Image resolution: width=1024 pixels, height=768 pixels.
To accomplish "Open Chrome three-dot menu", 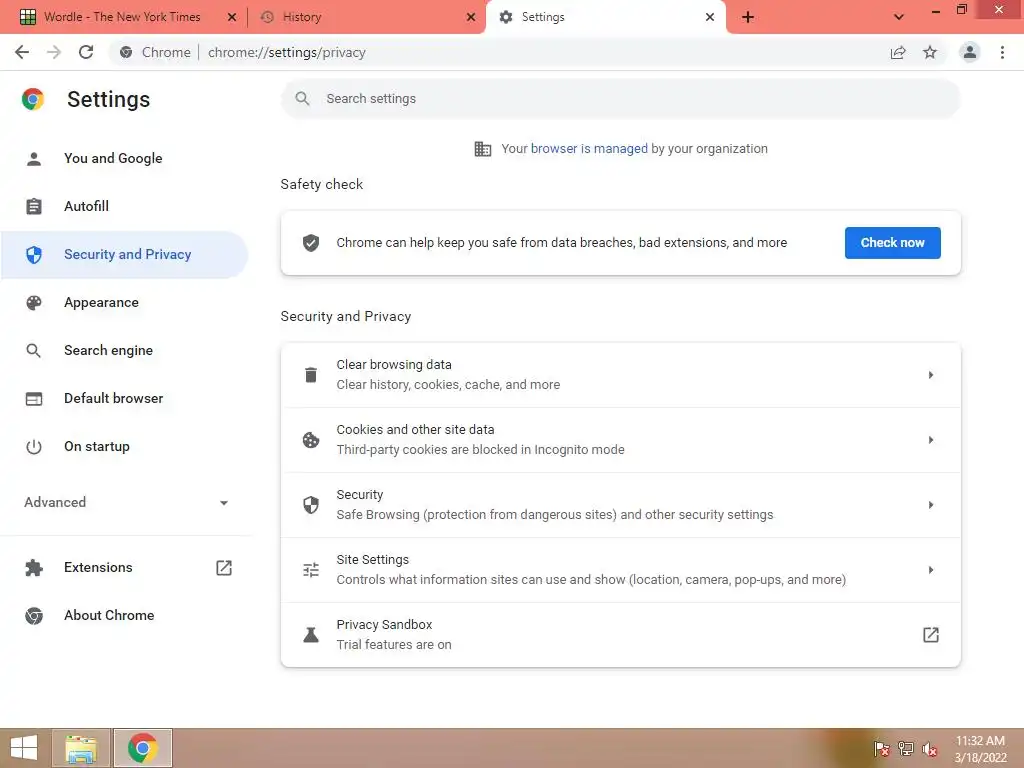I will (x=1002, y=52).
